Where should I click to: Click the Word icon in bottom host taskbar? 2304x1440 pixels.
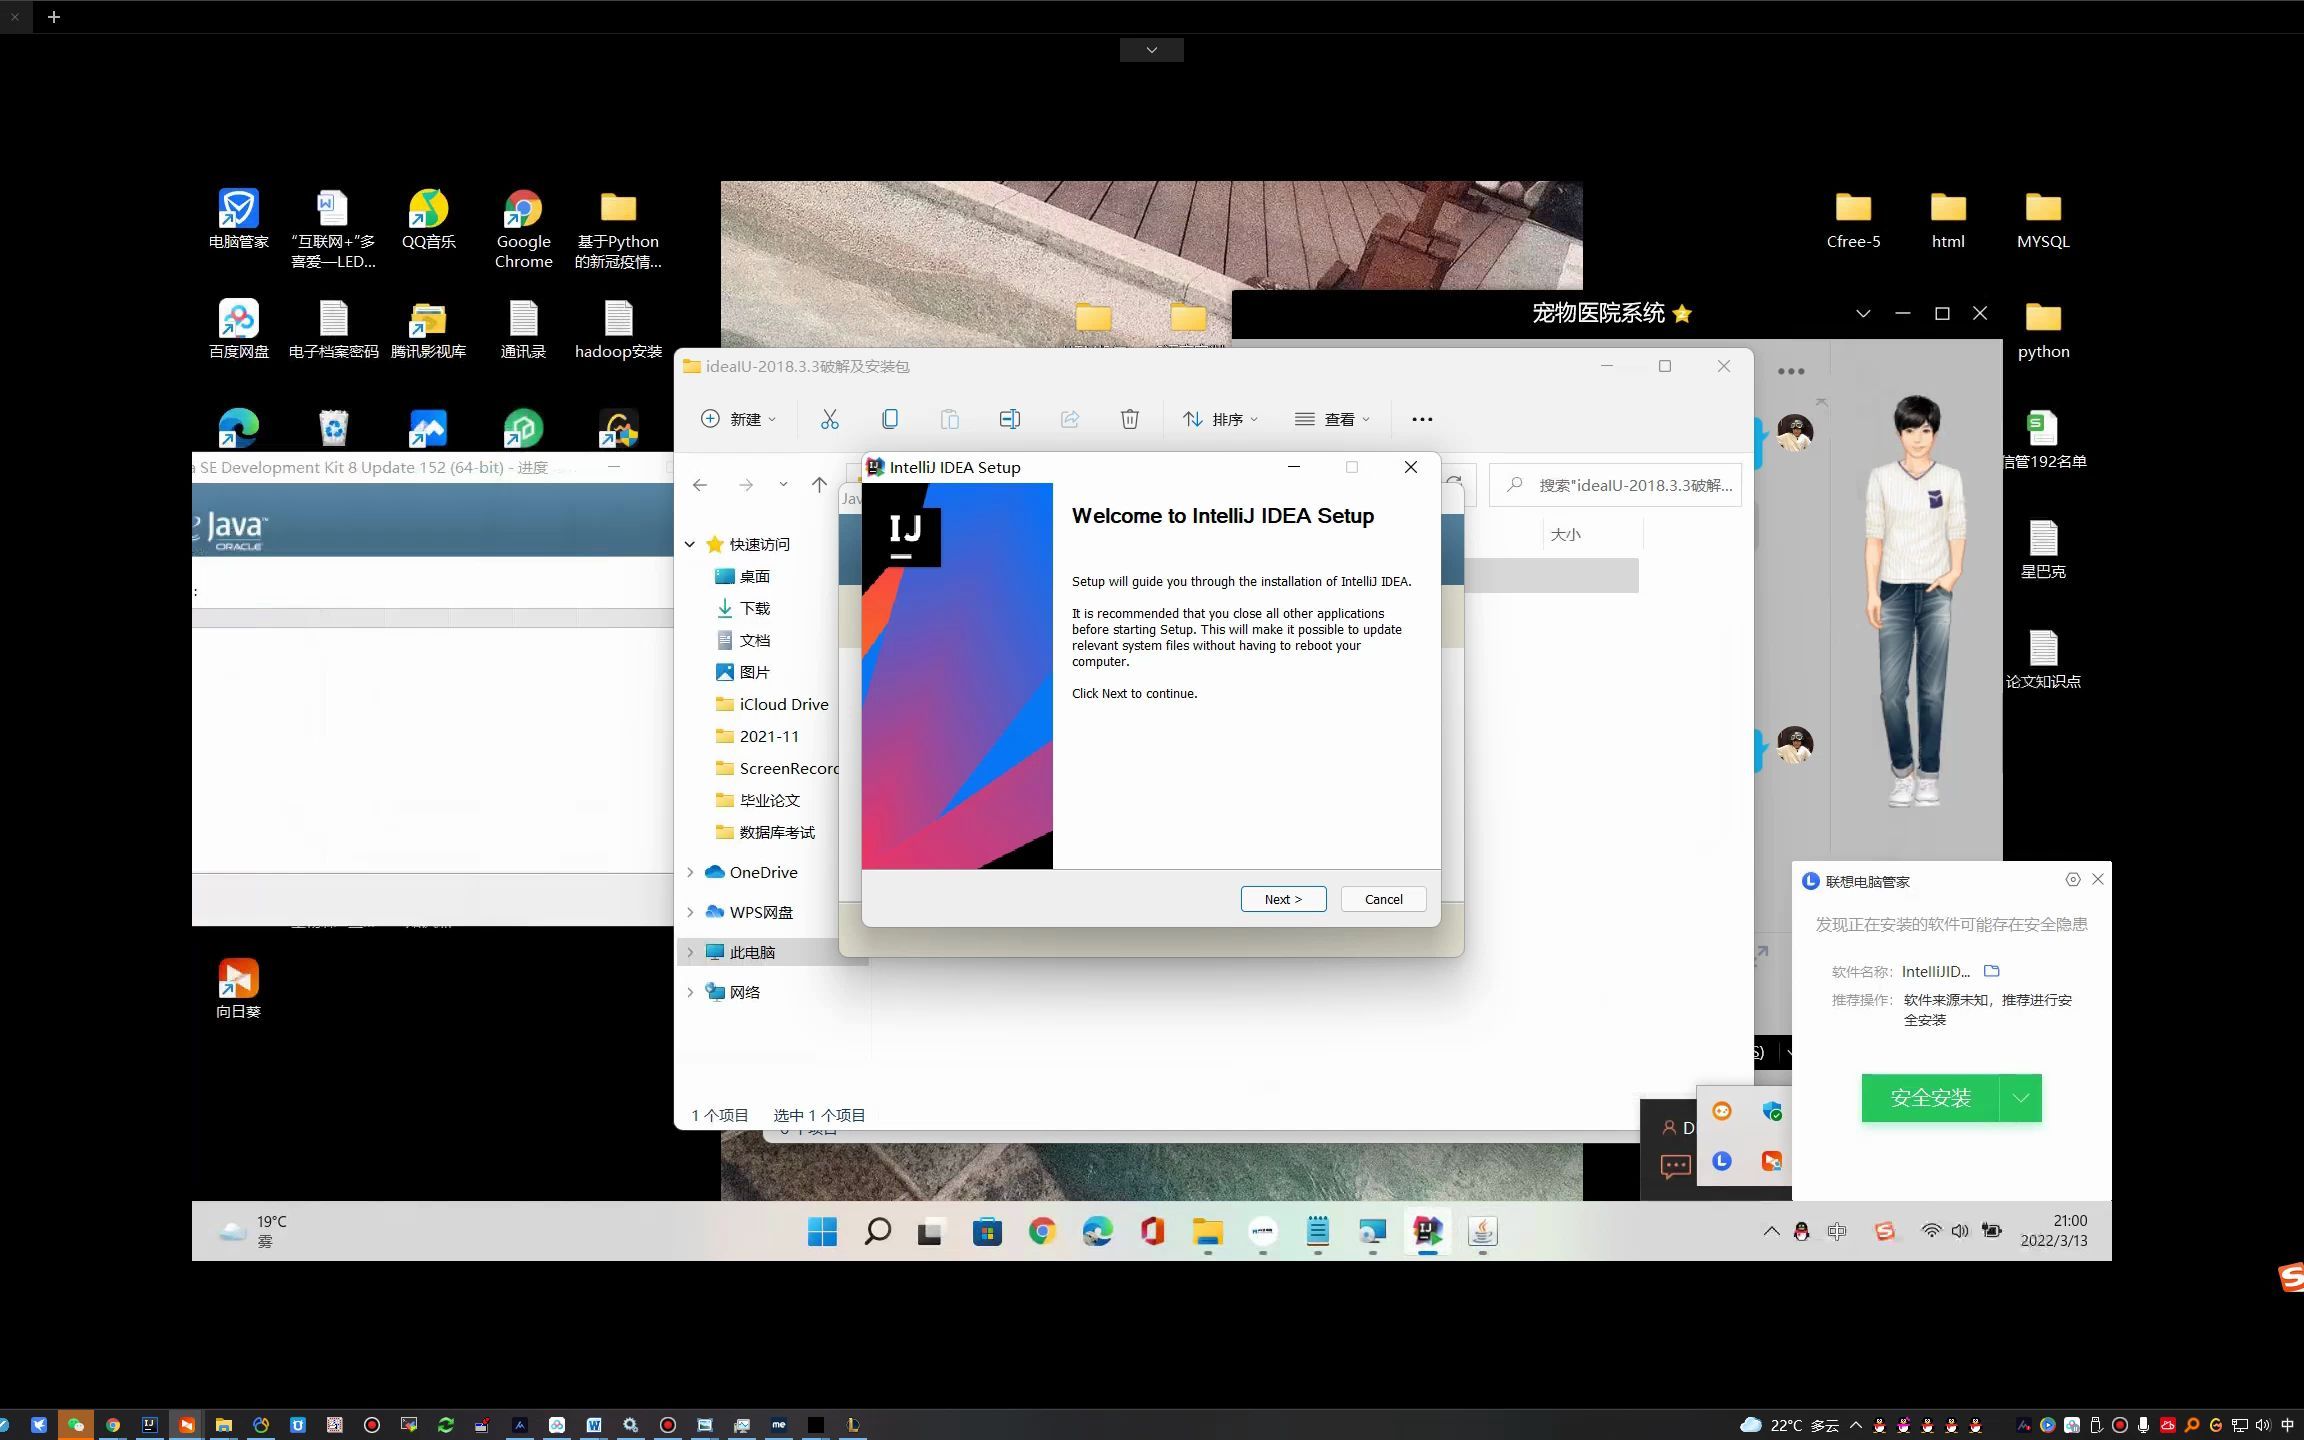click(594, 1425)
